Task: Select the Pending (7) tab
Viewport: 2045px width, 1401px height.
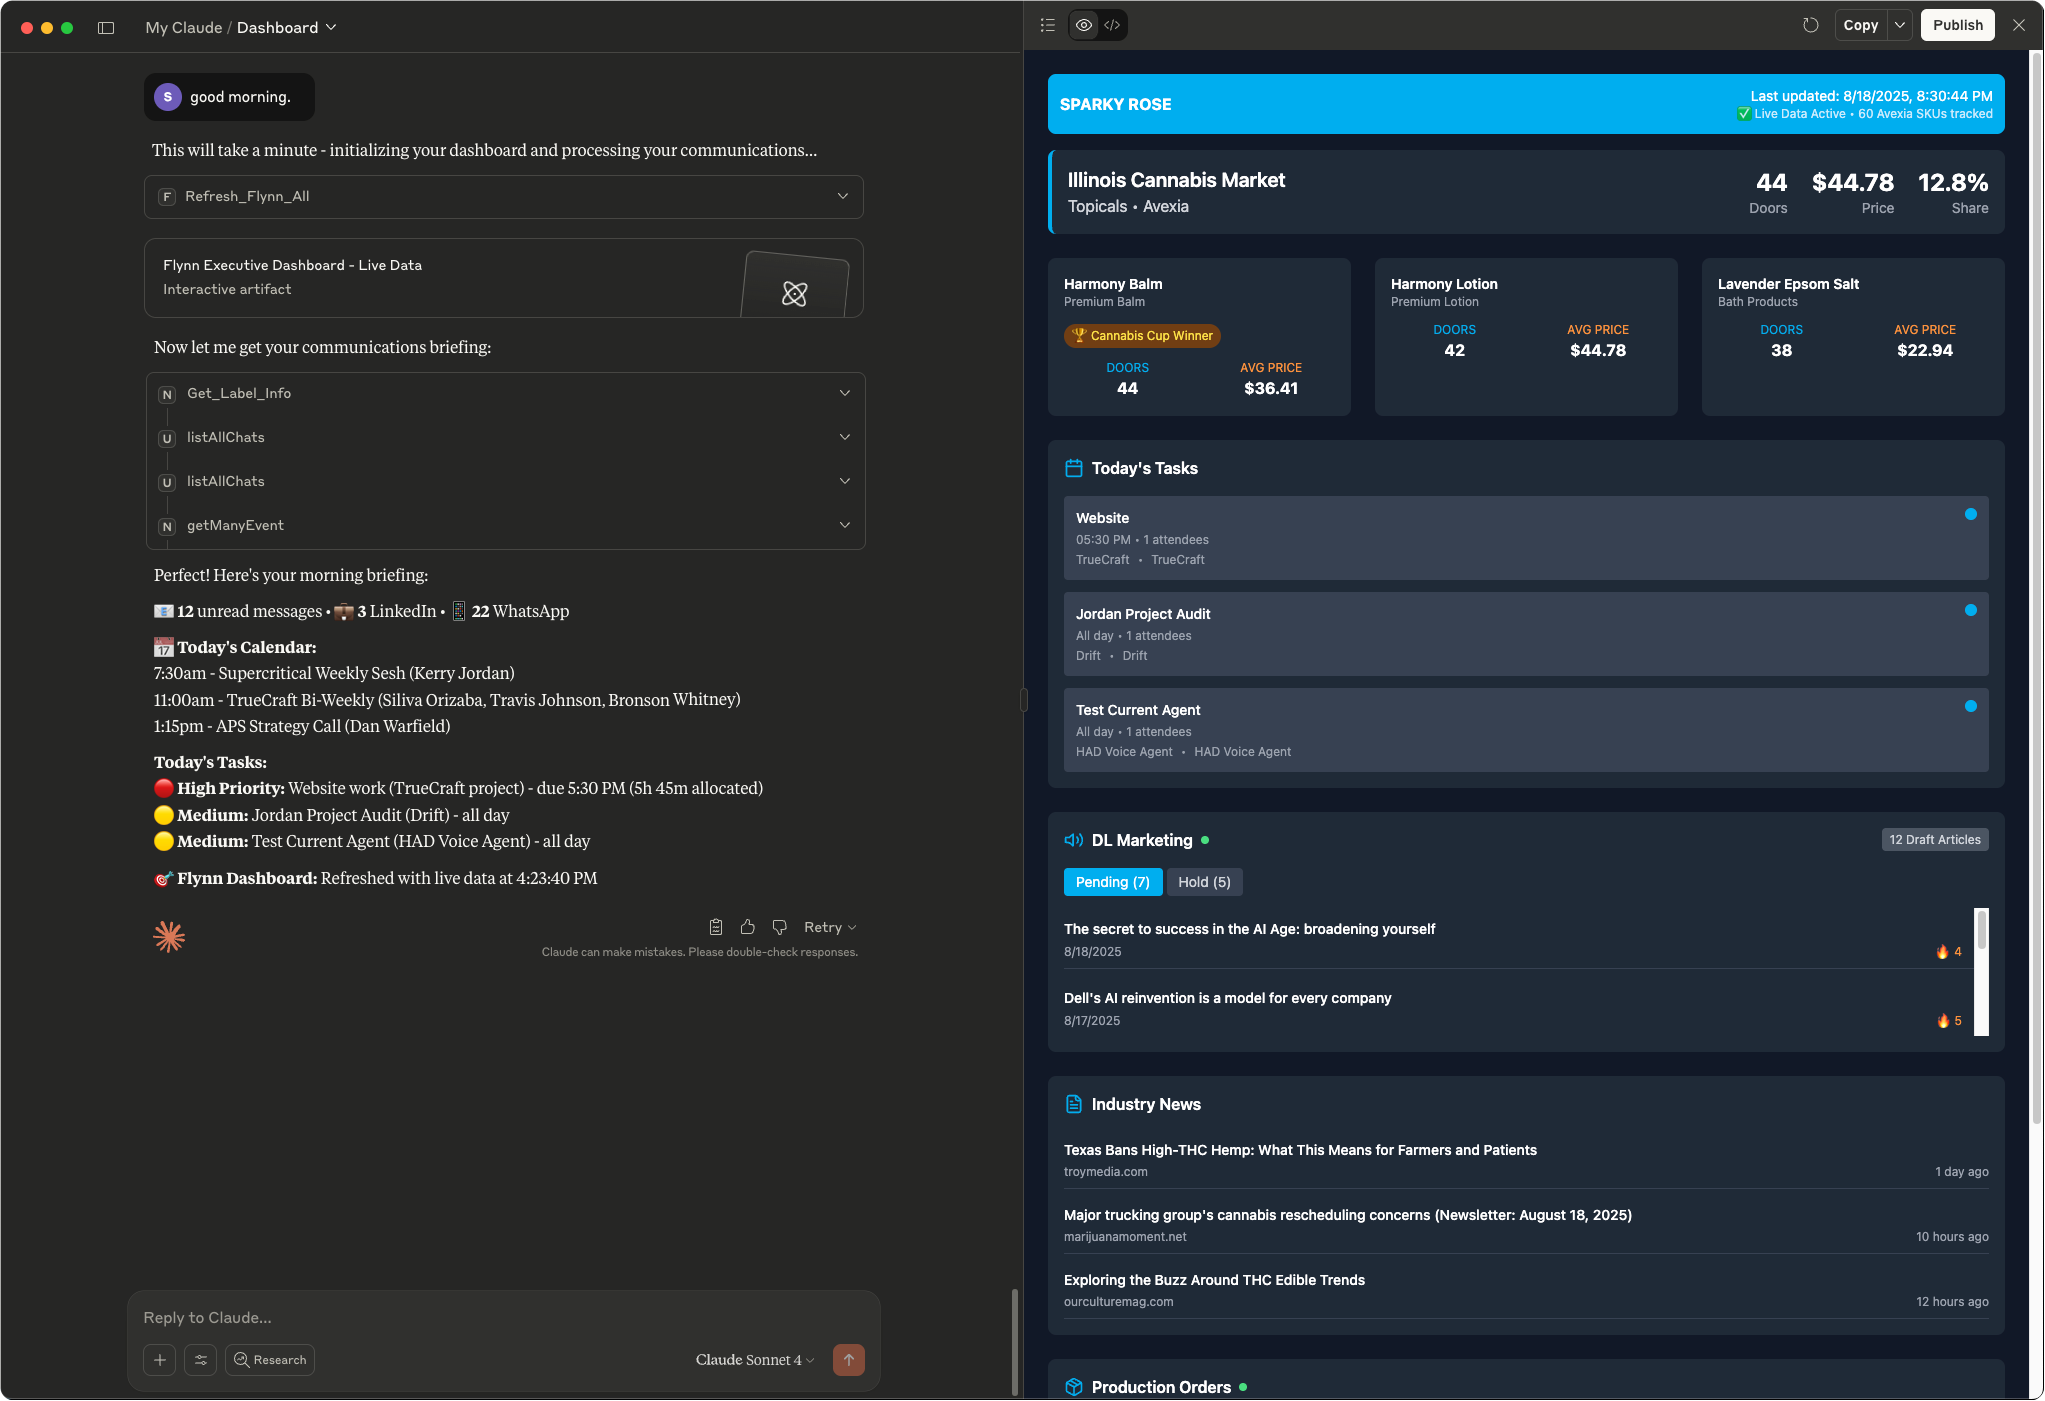Action: [1112, 882]
